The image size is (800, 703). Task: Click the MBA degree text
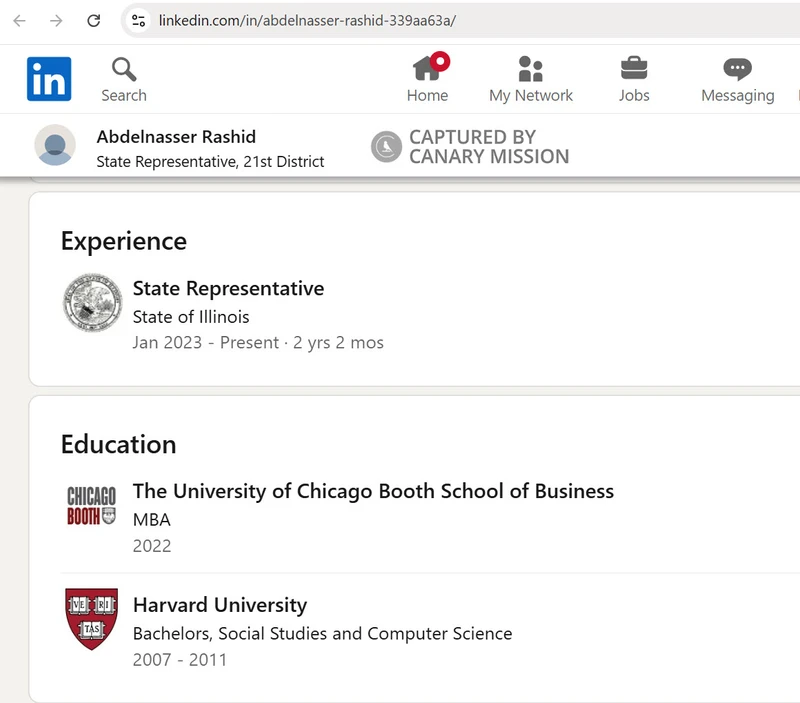point(152,519)
